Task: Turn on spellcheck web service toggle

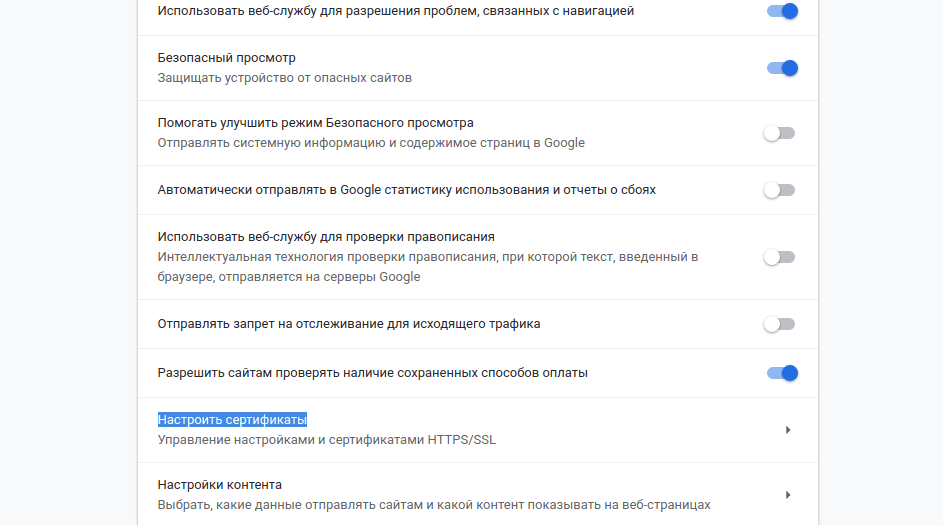Action: [779, 257]
